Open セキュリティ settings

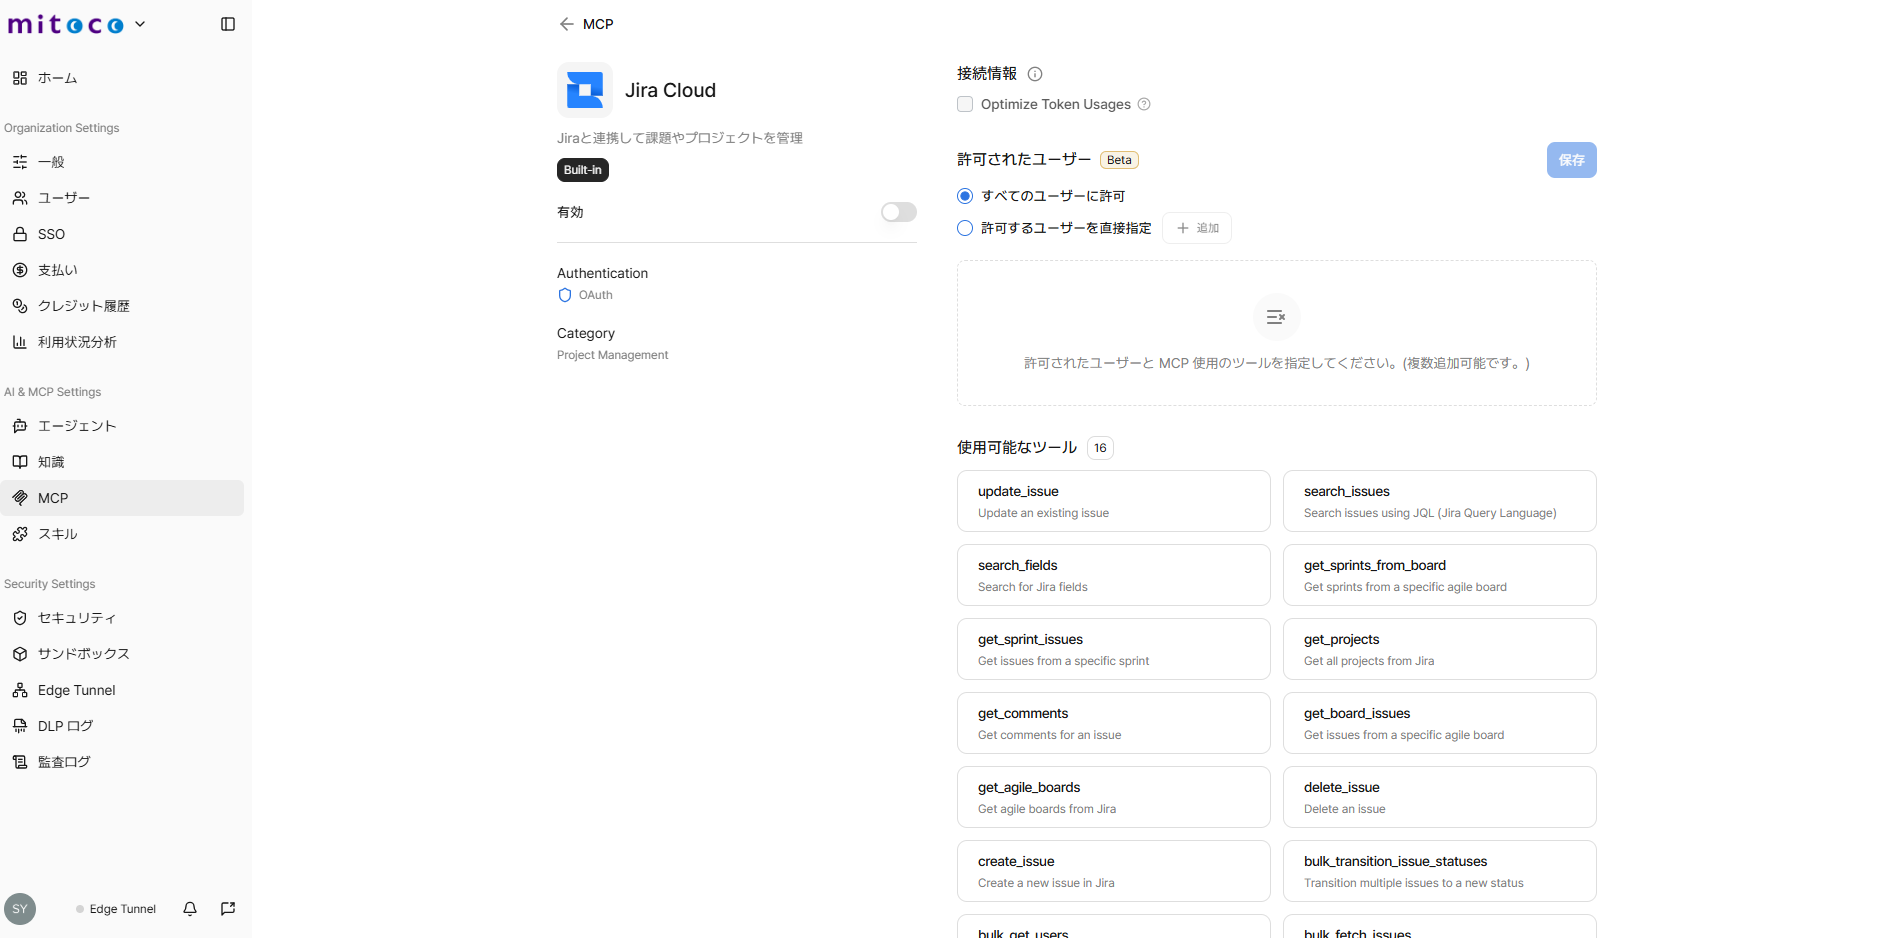[122, 618]
